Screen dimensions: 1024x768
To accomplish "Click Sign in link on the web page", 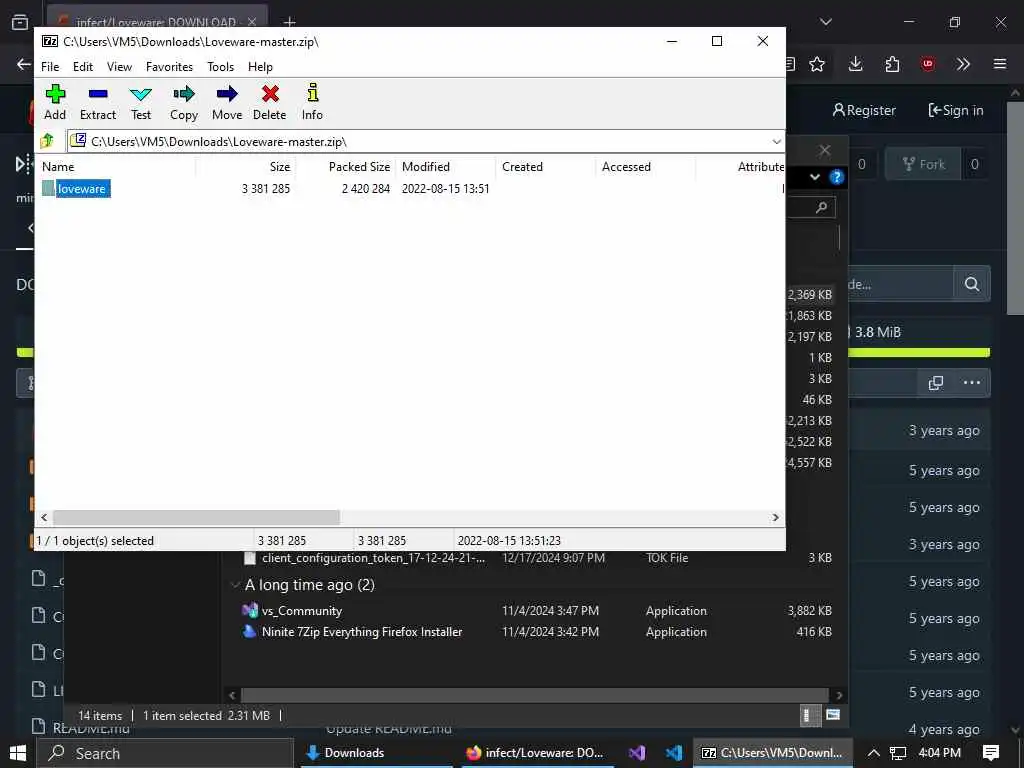I will (x=956, y=110).
